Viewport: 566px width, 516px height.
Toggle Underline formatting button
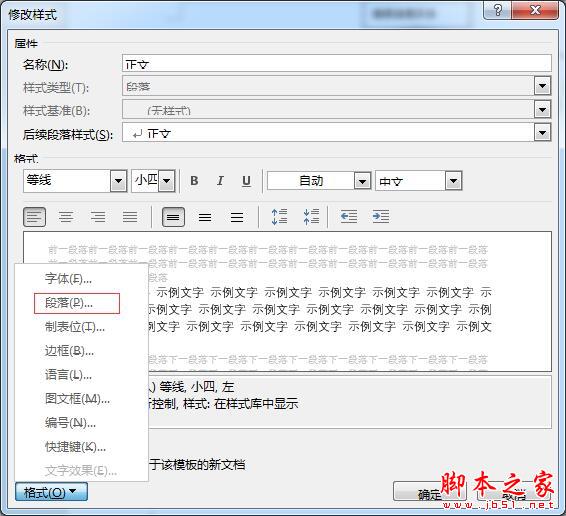[x=246, y=181]
